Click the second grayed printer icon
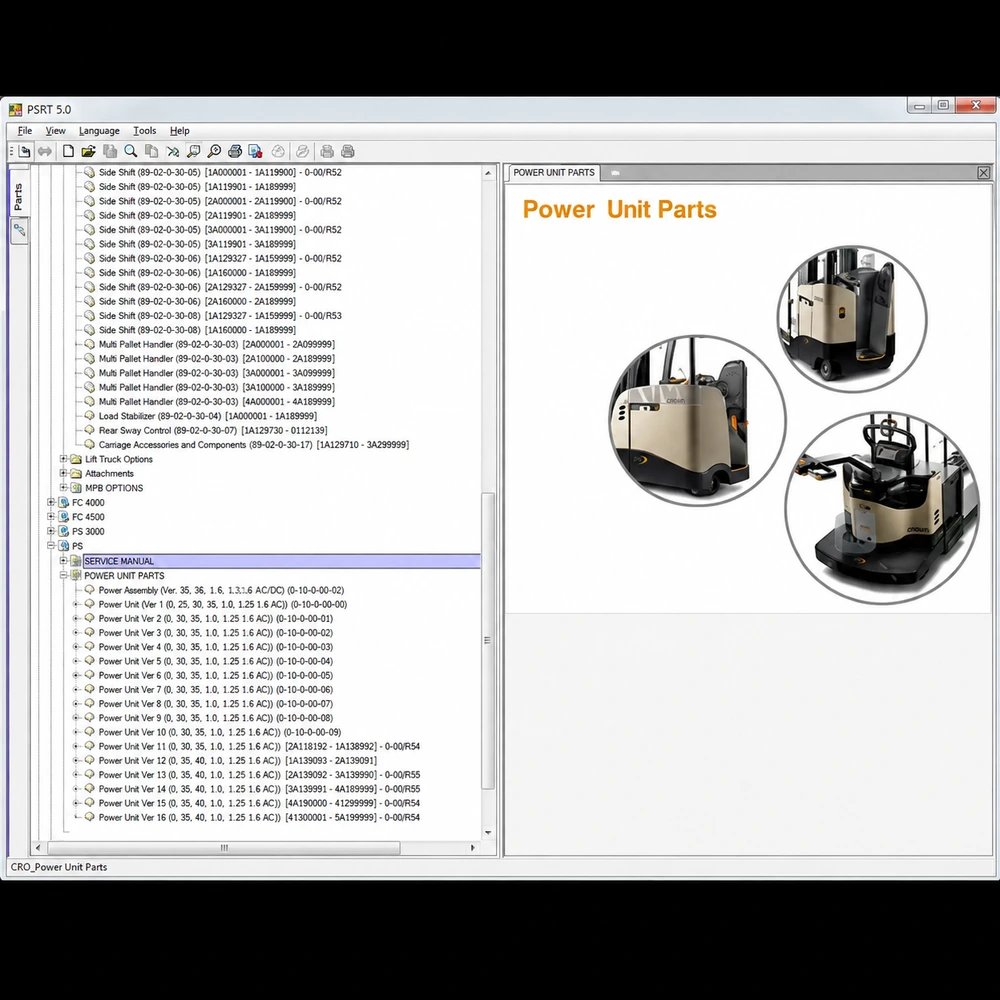The width and height of the screenshot is (1000, 1000). (x=348, y=151)
